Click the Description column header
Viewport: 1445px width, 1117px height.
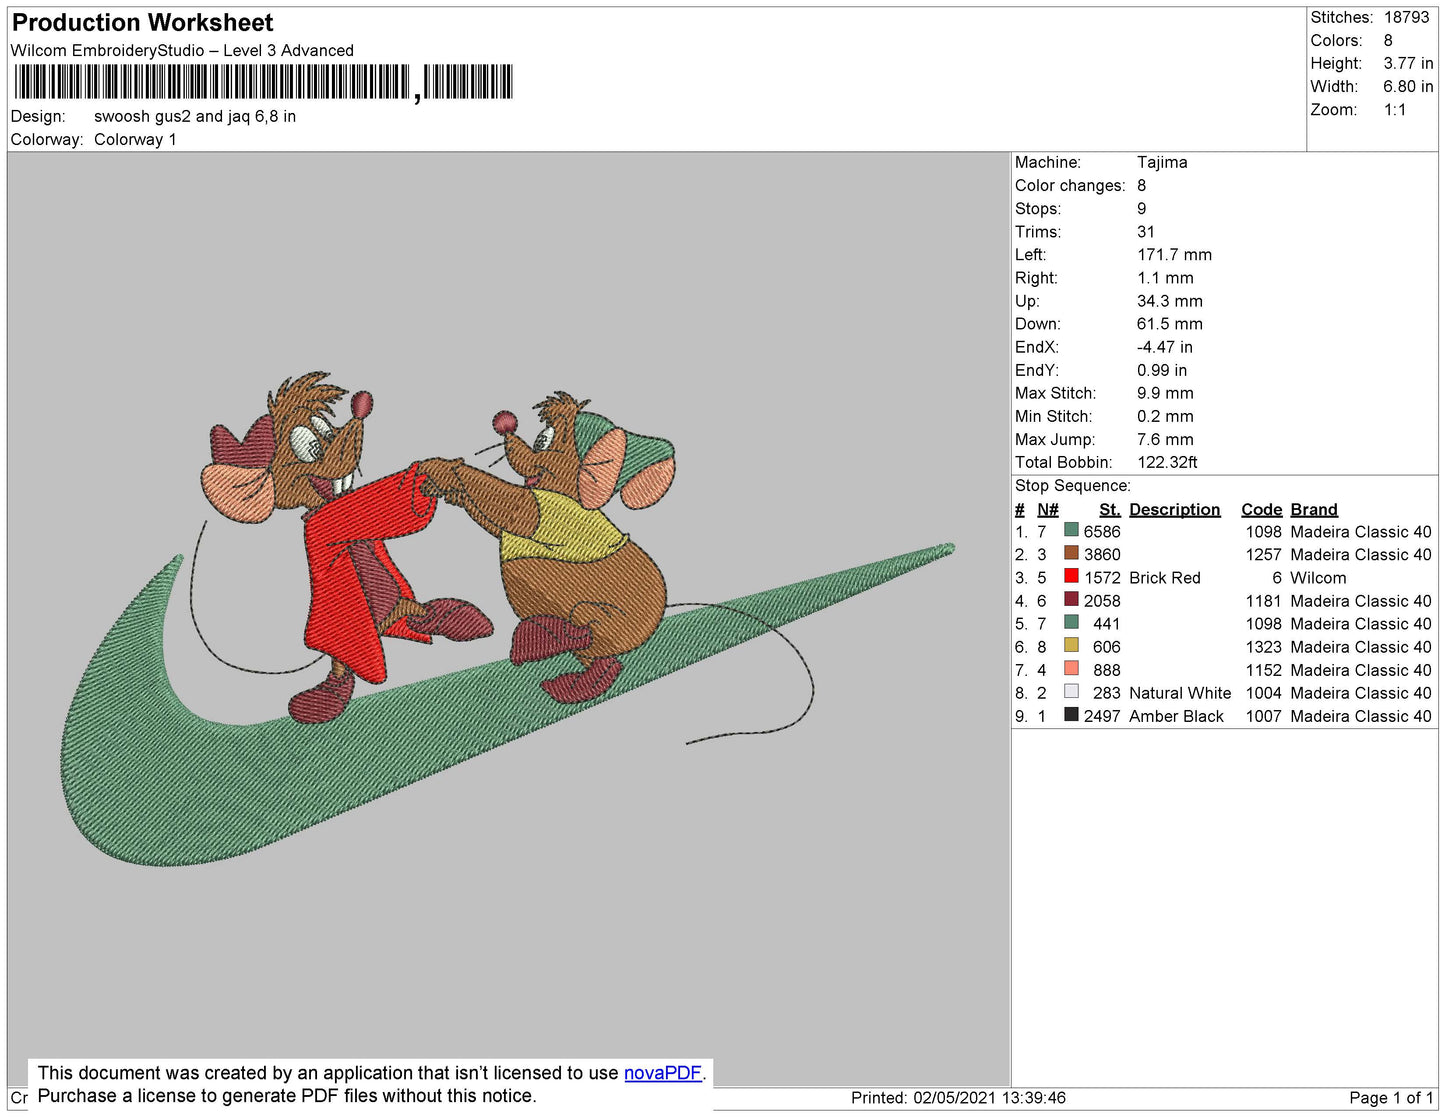click(1174, 509)
